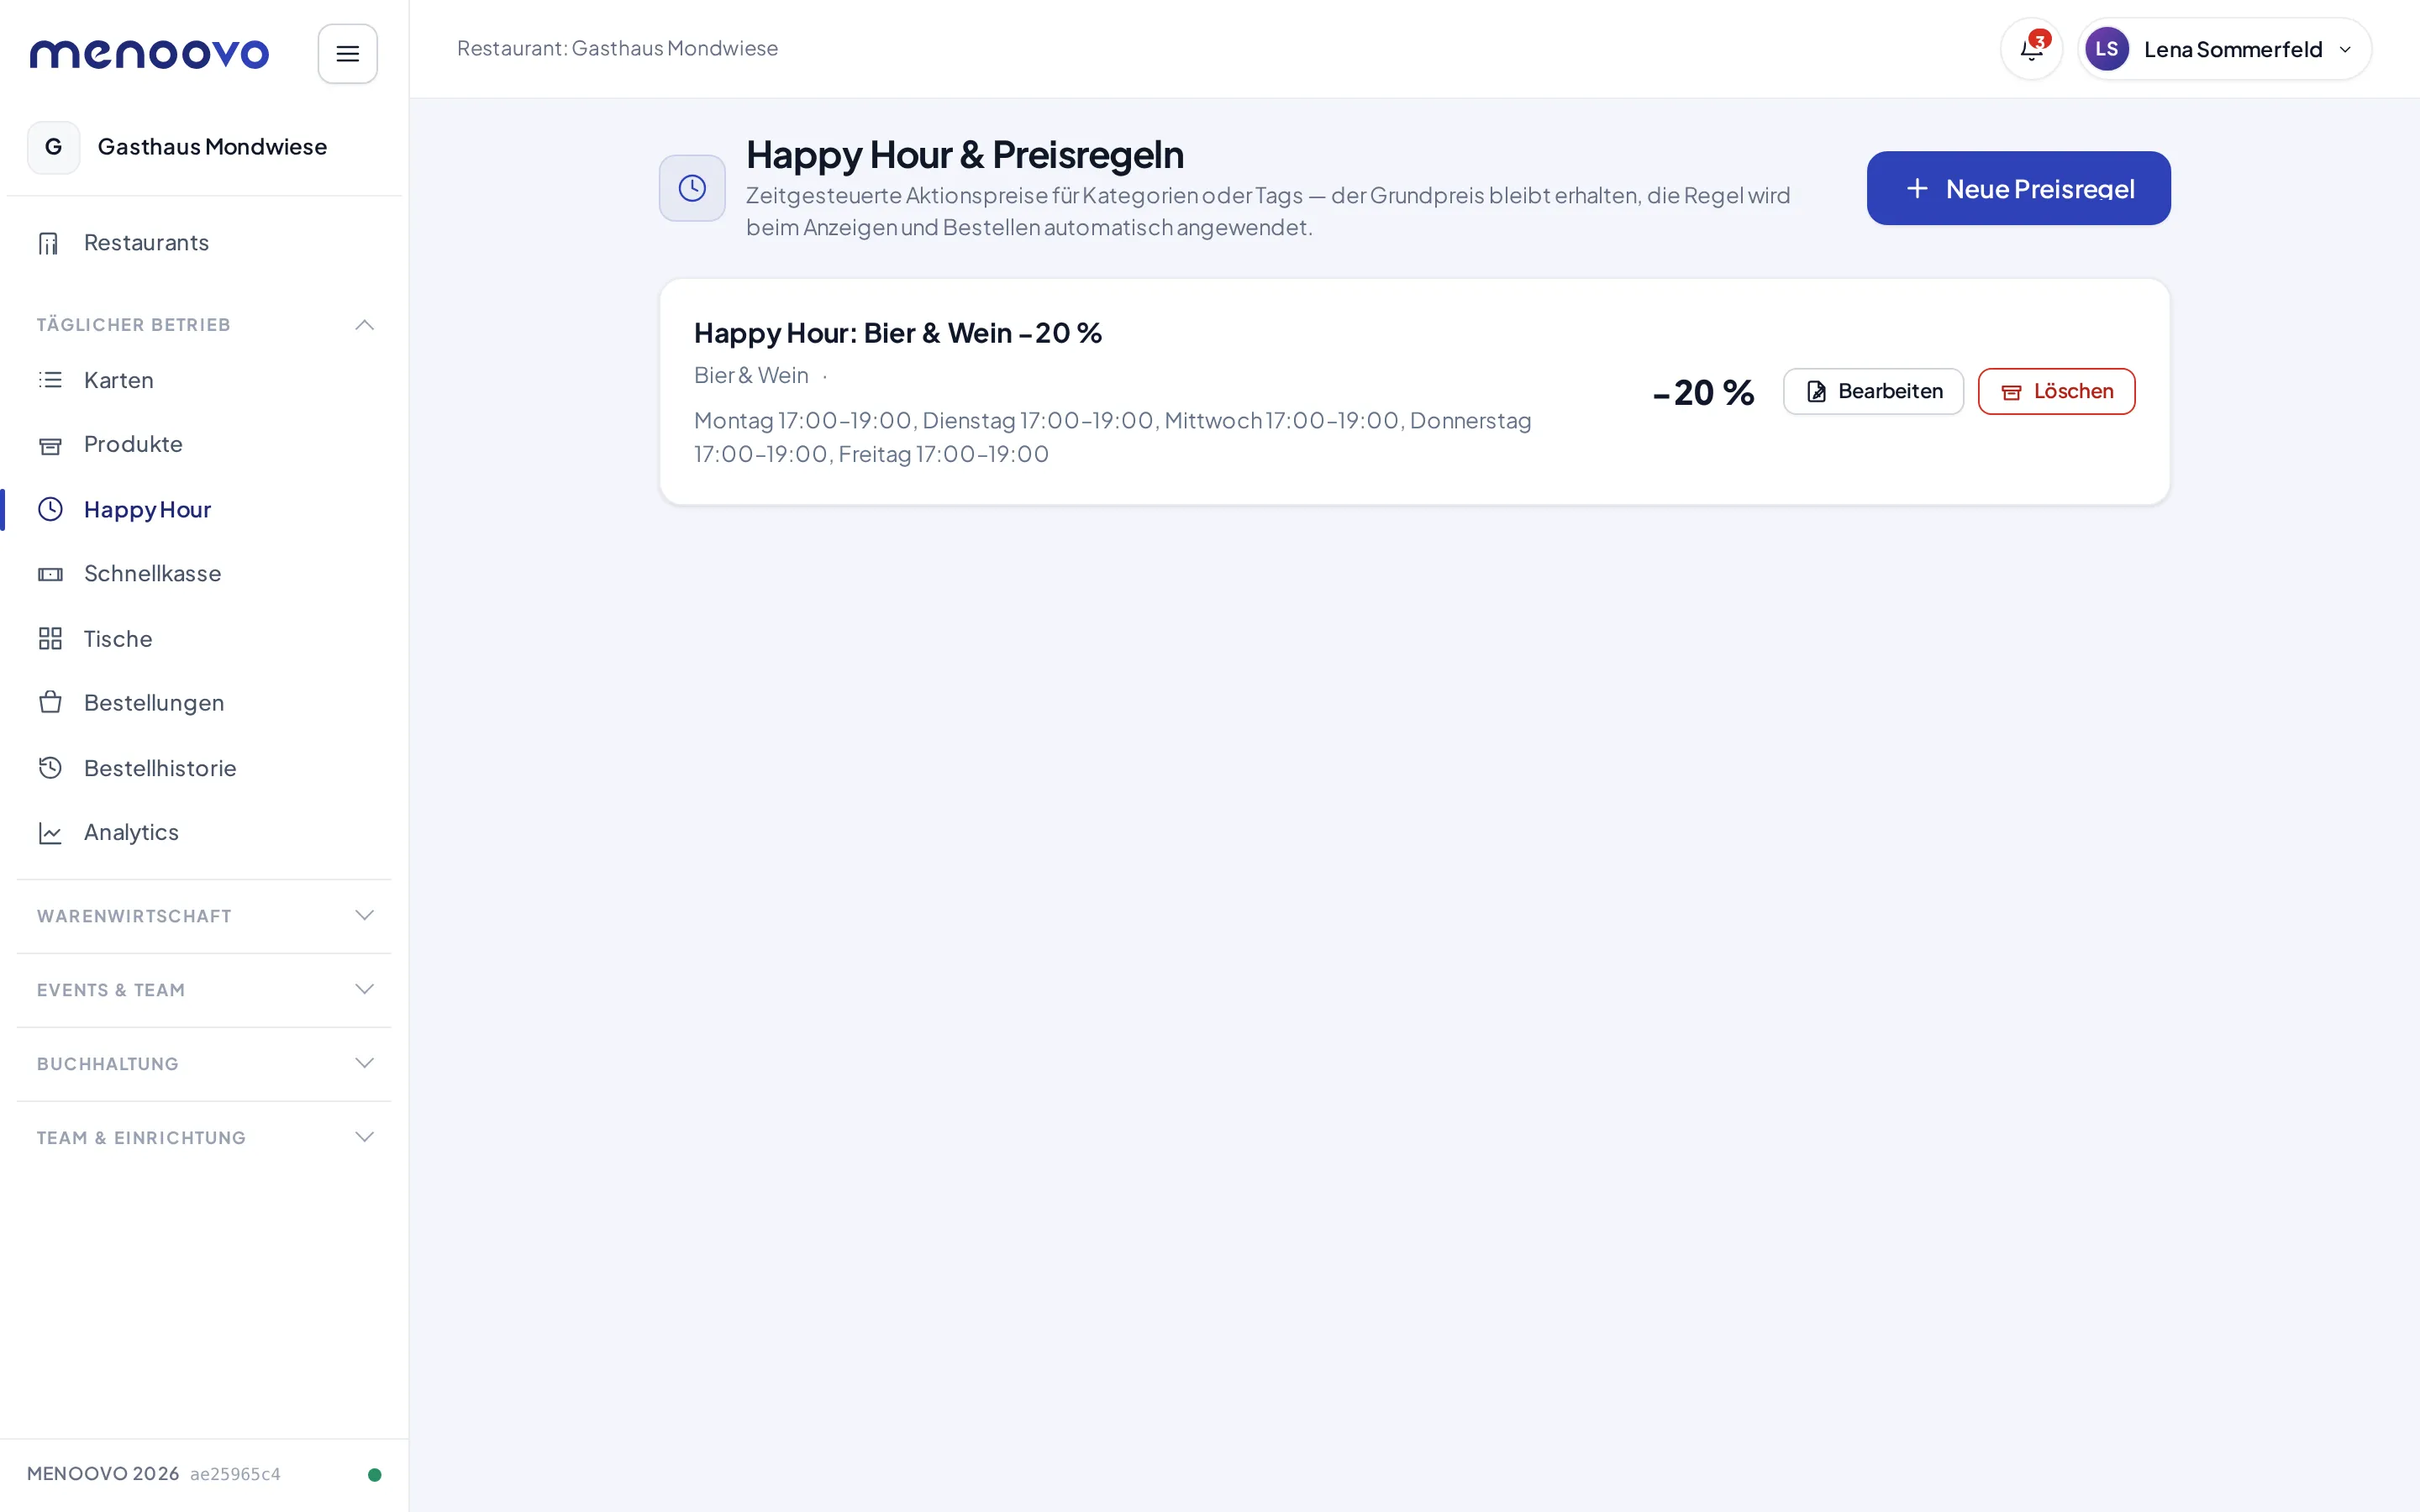This screenshot has width=2420, height=1512.
Task: Click the Tische grid icon
Action: 50,638
